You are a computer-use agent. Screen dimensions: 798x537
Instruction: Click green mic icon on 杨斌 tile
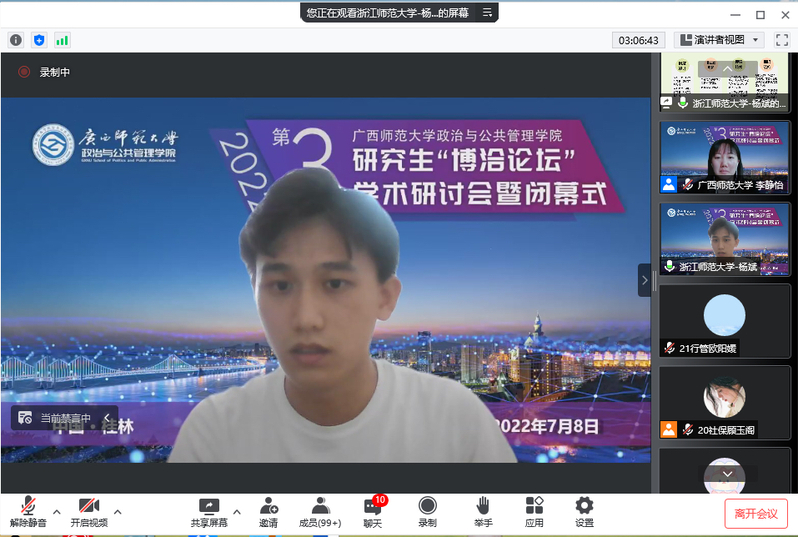670,266
